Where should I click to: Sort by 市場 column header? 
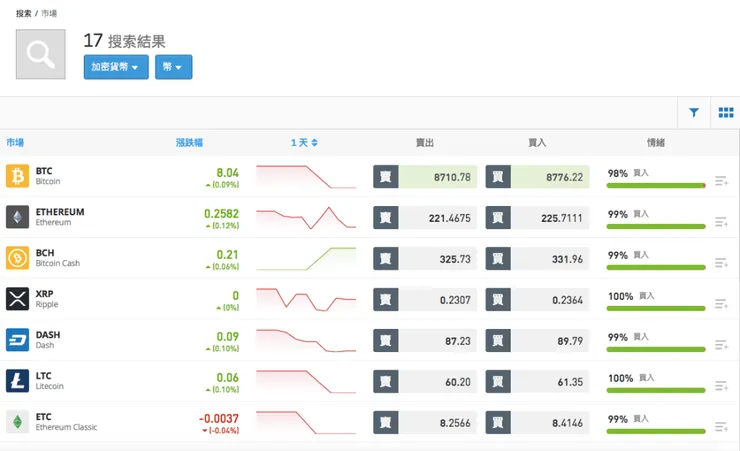(15, 142)
